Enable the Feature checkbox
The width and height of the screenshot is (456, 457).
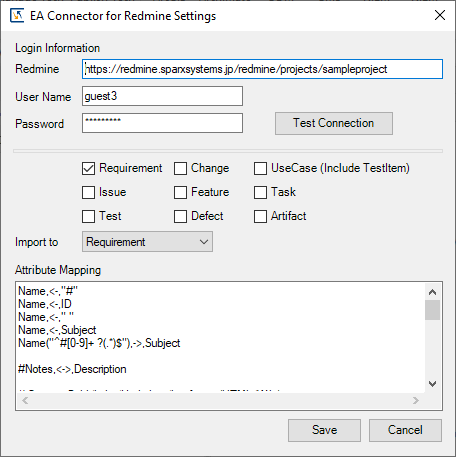(180, 192)
